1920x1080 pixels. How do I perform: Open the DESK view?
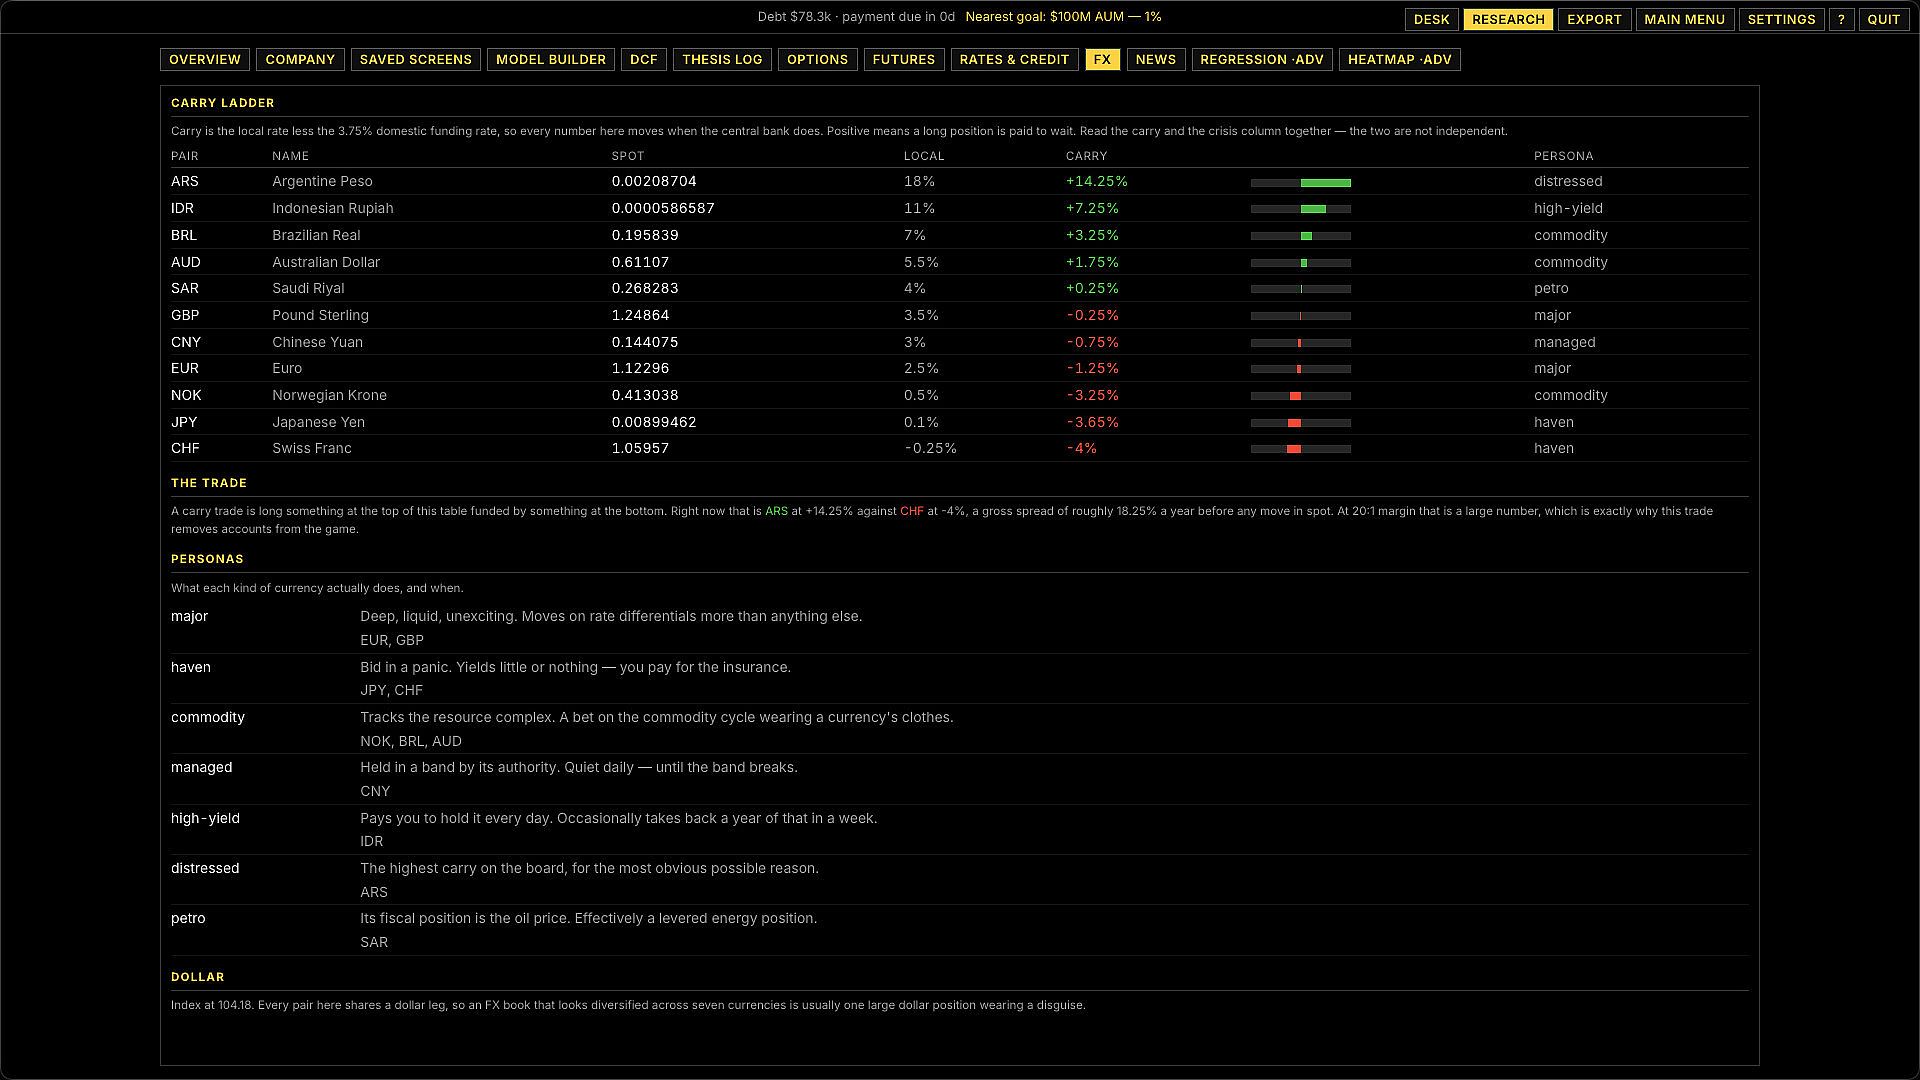pyautogui.click(x=1431, y=19)
